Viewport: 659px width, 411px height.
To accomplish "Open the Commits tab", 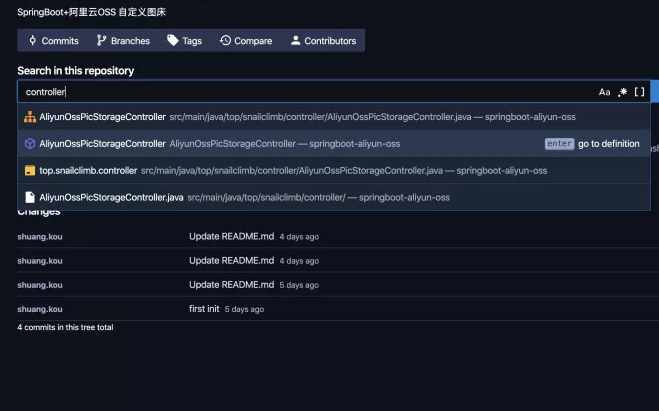I will click(53, 41).
